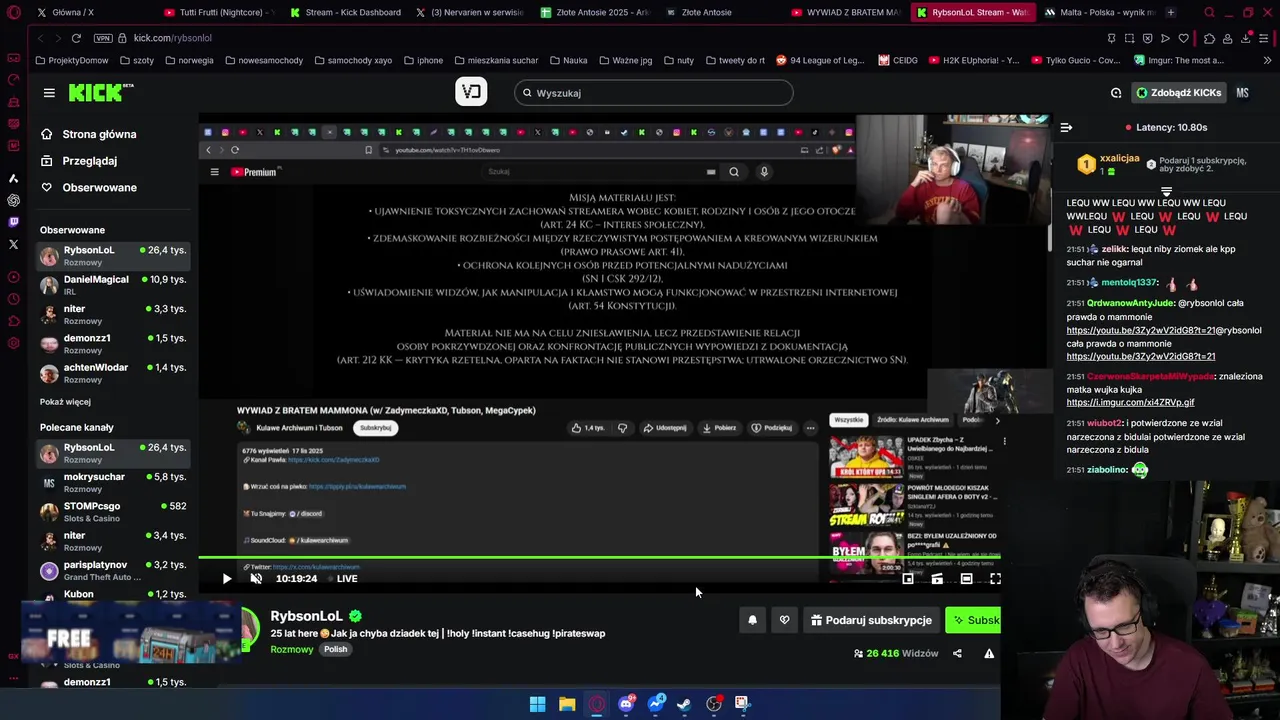Share the stream via share icon
The width and height of the screenshot is (1280, 720).
pos(957,654)
